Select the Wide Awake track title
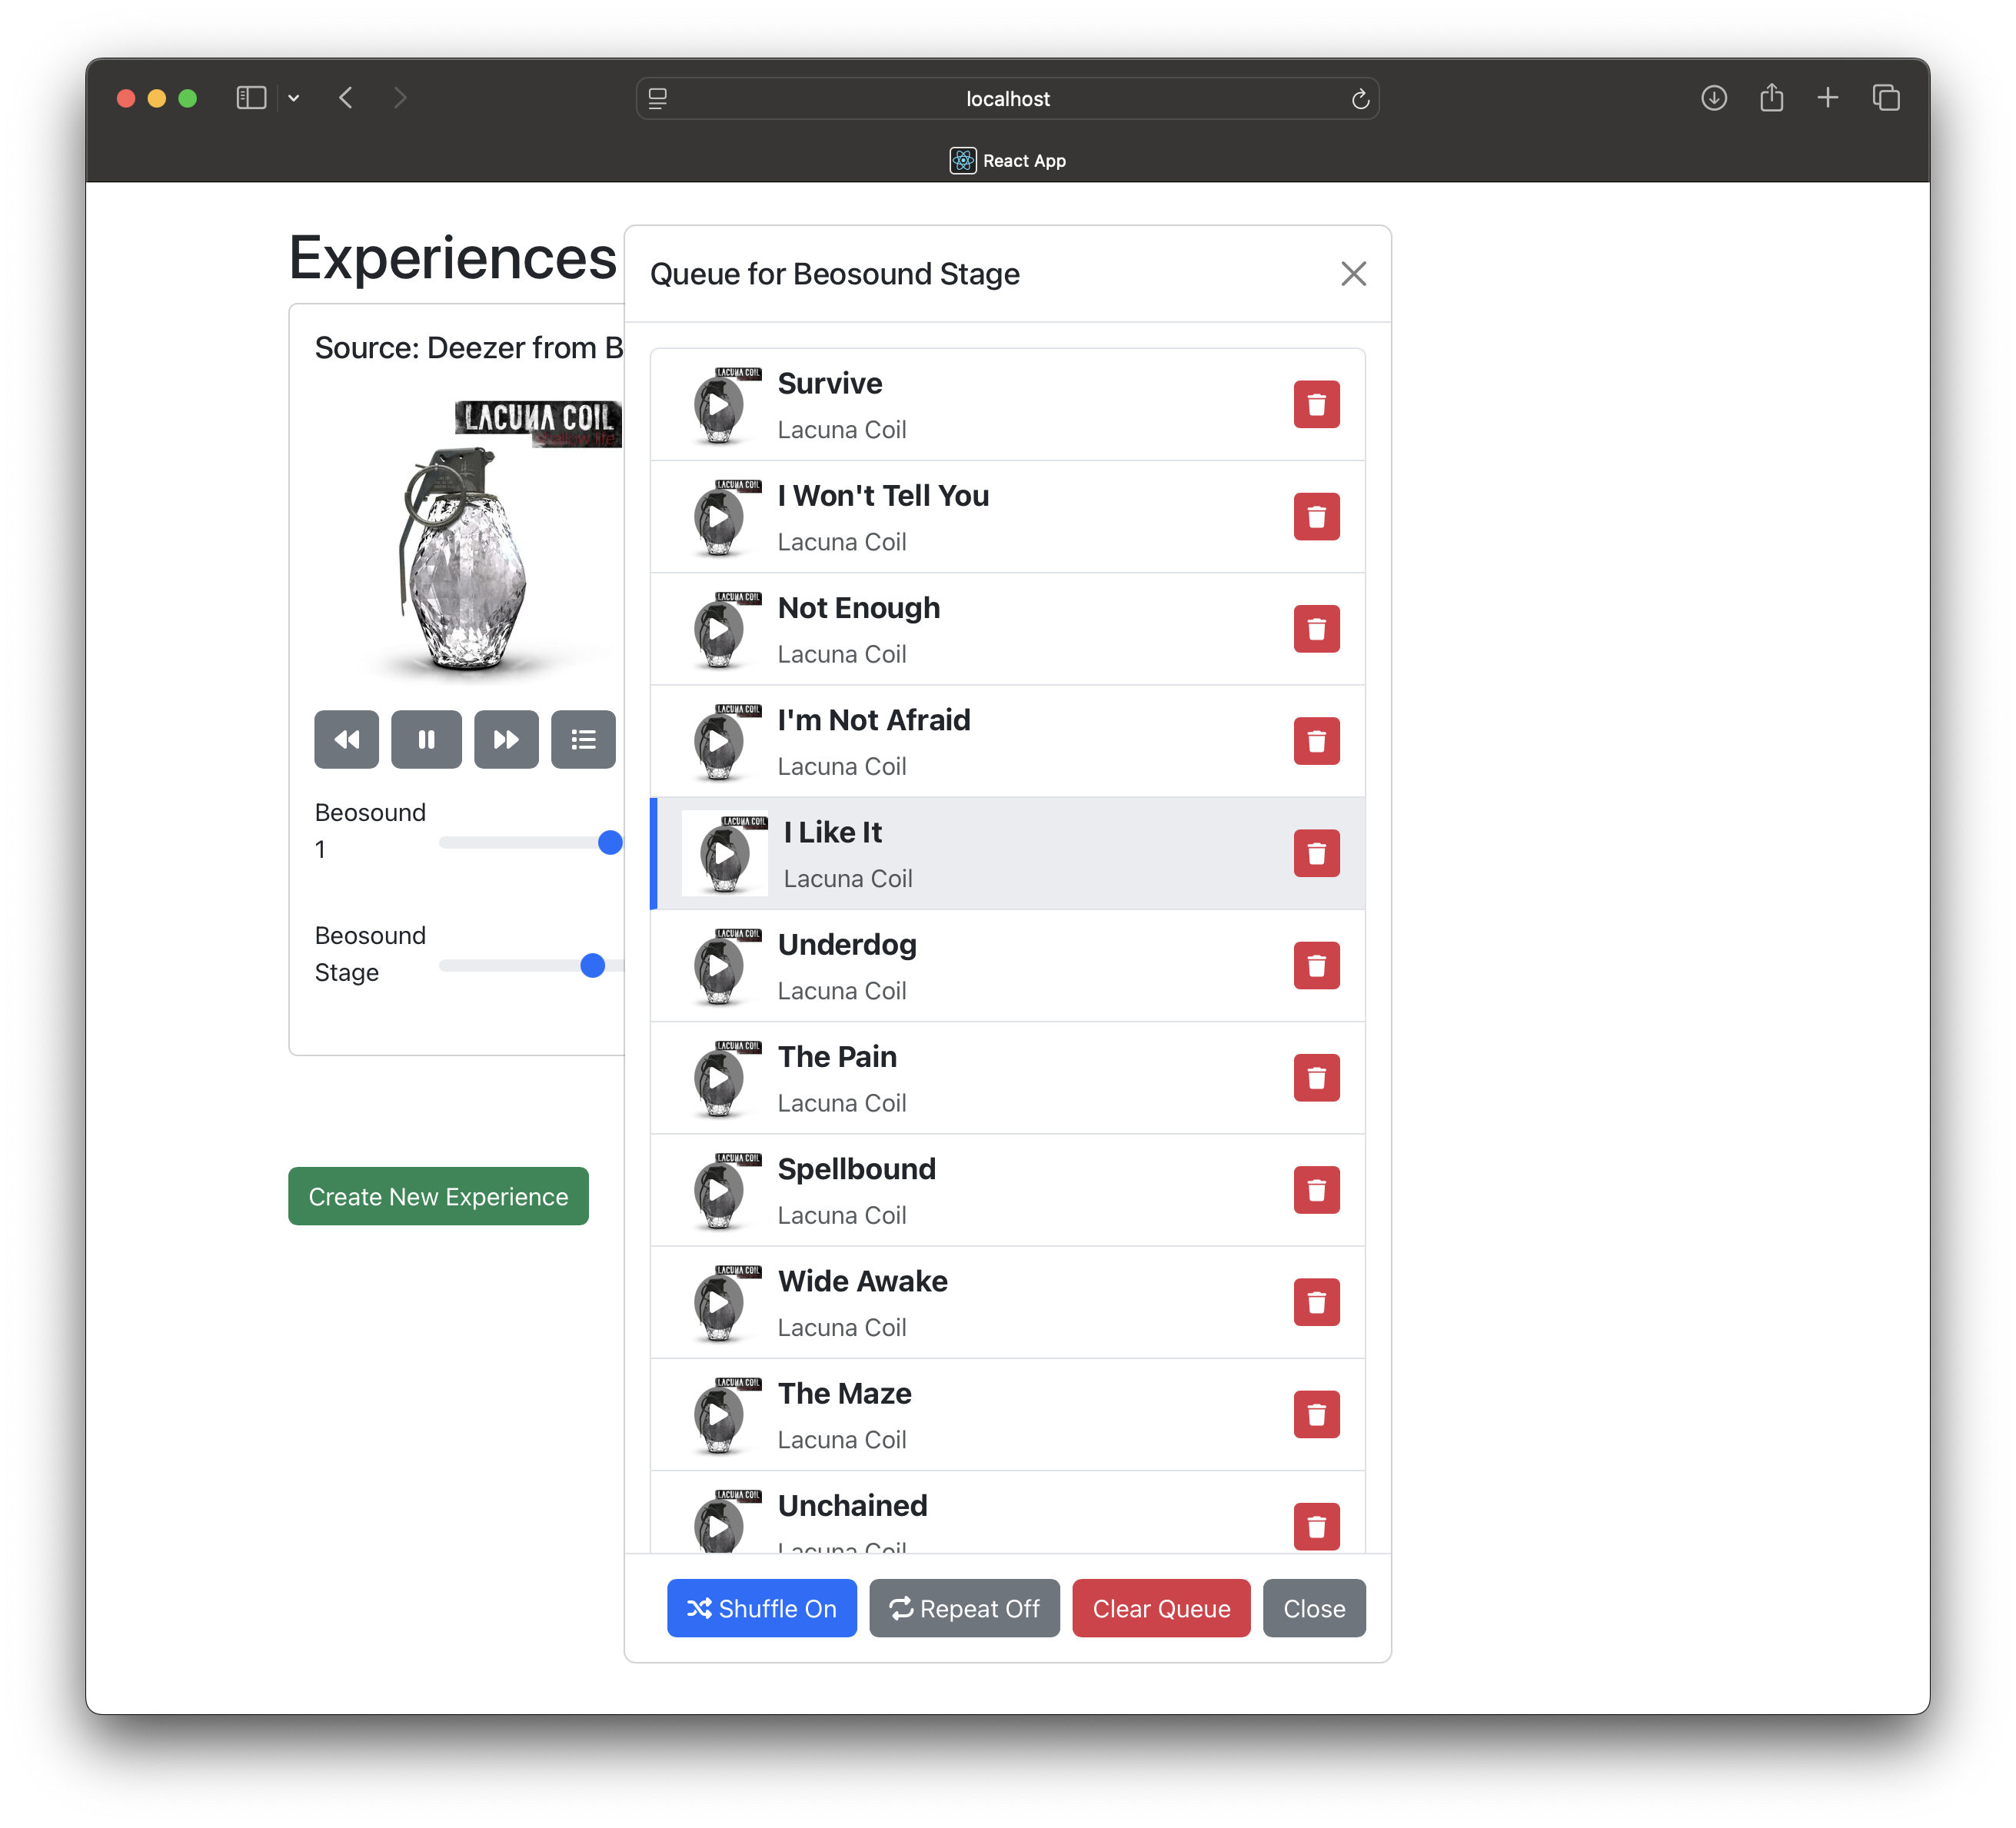 pos(863,1281)
